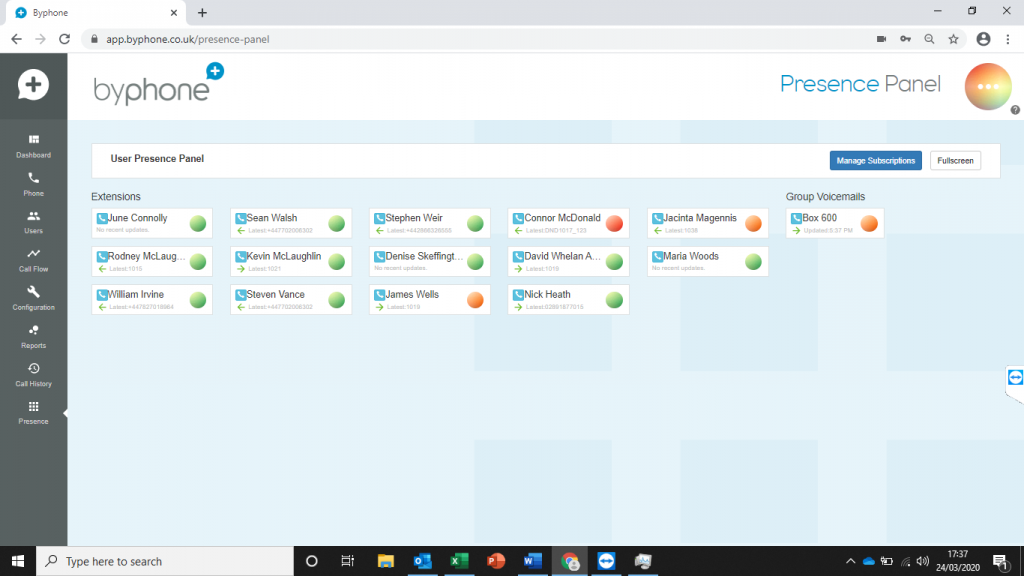The width and height of the screenshot is (1024, 576).
Task: Click the User Presence Panel title
Action: [x=157, y=159]
